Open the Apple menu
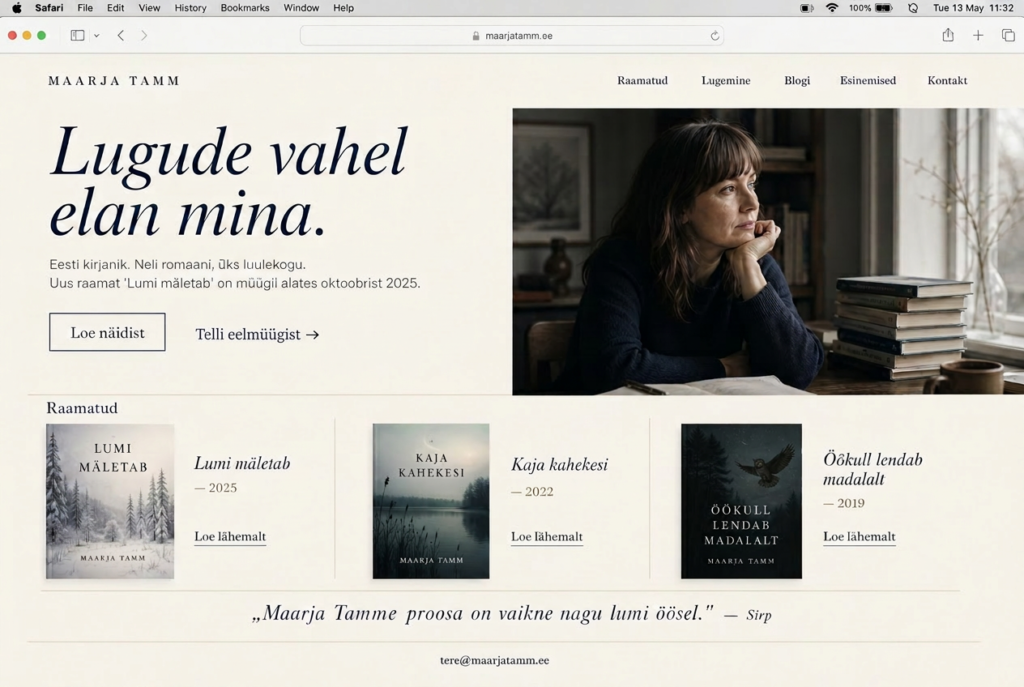Image resolution: width=1024 pixels, height=687 pixels. coord(17,8)
